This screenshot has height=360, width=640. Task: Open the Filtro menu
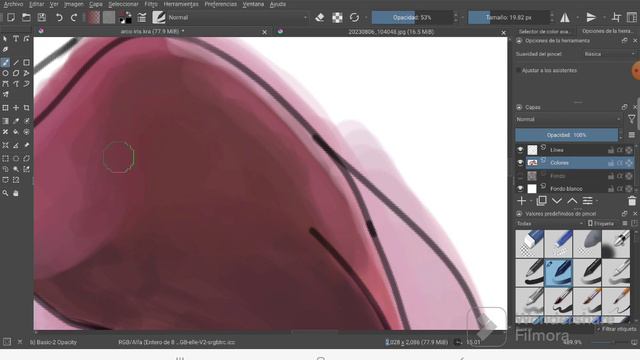coord(151,4)
